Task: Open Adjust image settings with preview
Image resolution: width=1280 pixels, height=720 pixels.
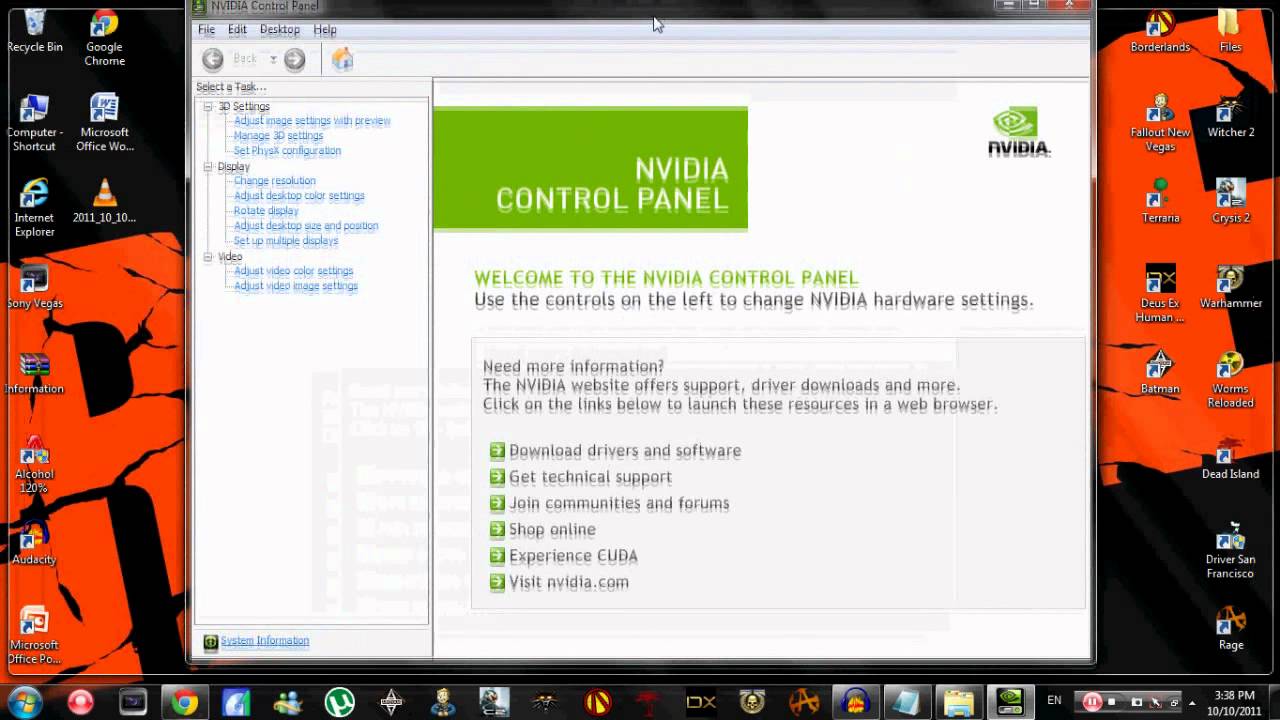Action: (312, 121)
